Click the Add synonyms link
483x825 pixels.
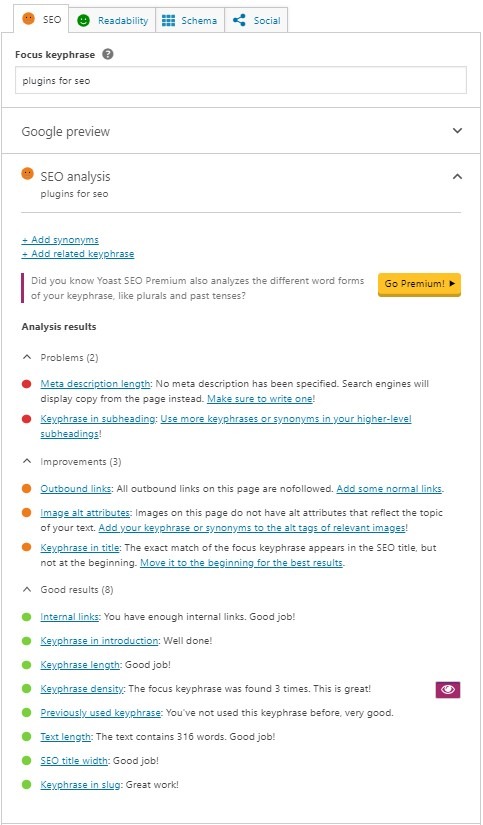60,240
